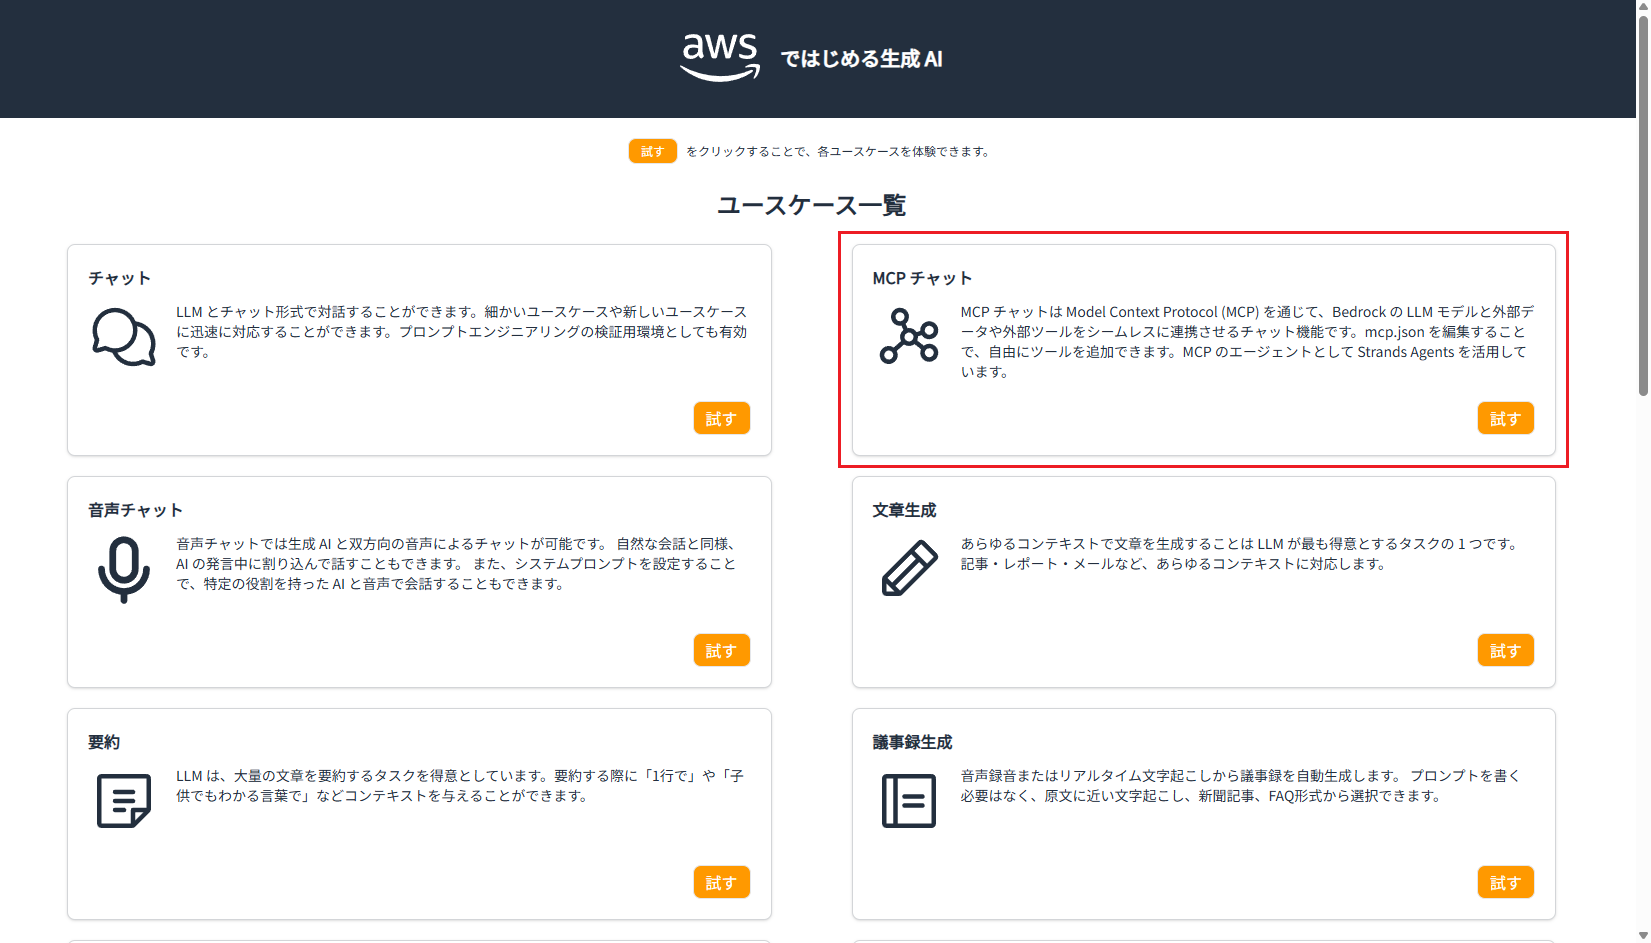Click the meeting minutes notebook icon

pos(908,800)
